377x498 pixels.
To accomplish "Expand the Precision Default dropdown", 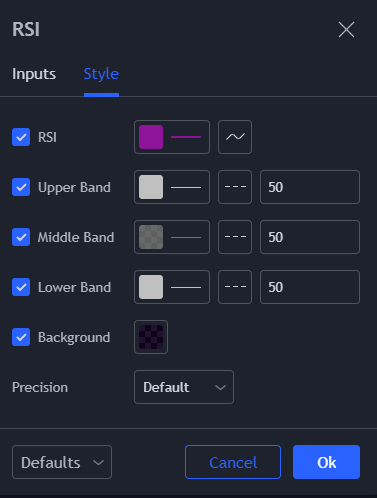I will (184, 387).
